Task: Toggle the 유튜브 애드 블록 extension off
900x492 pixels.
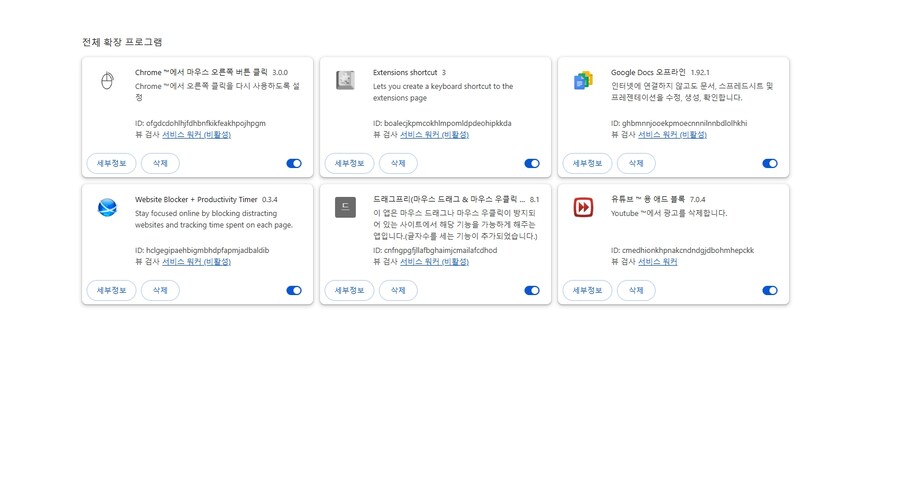Action: 770,290
